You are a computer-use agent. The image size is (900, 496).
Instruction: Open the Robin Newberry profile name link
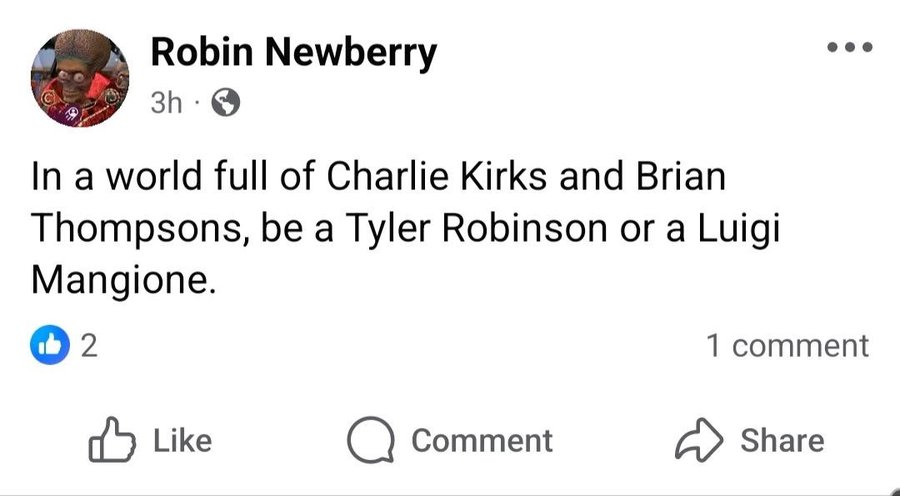click(293, 53)
